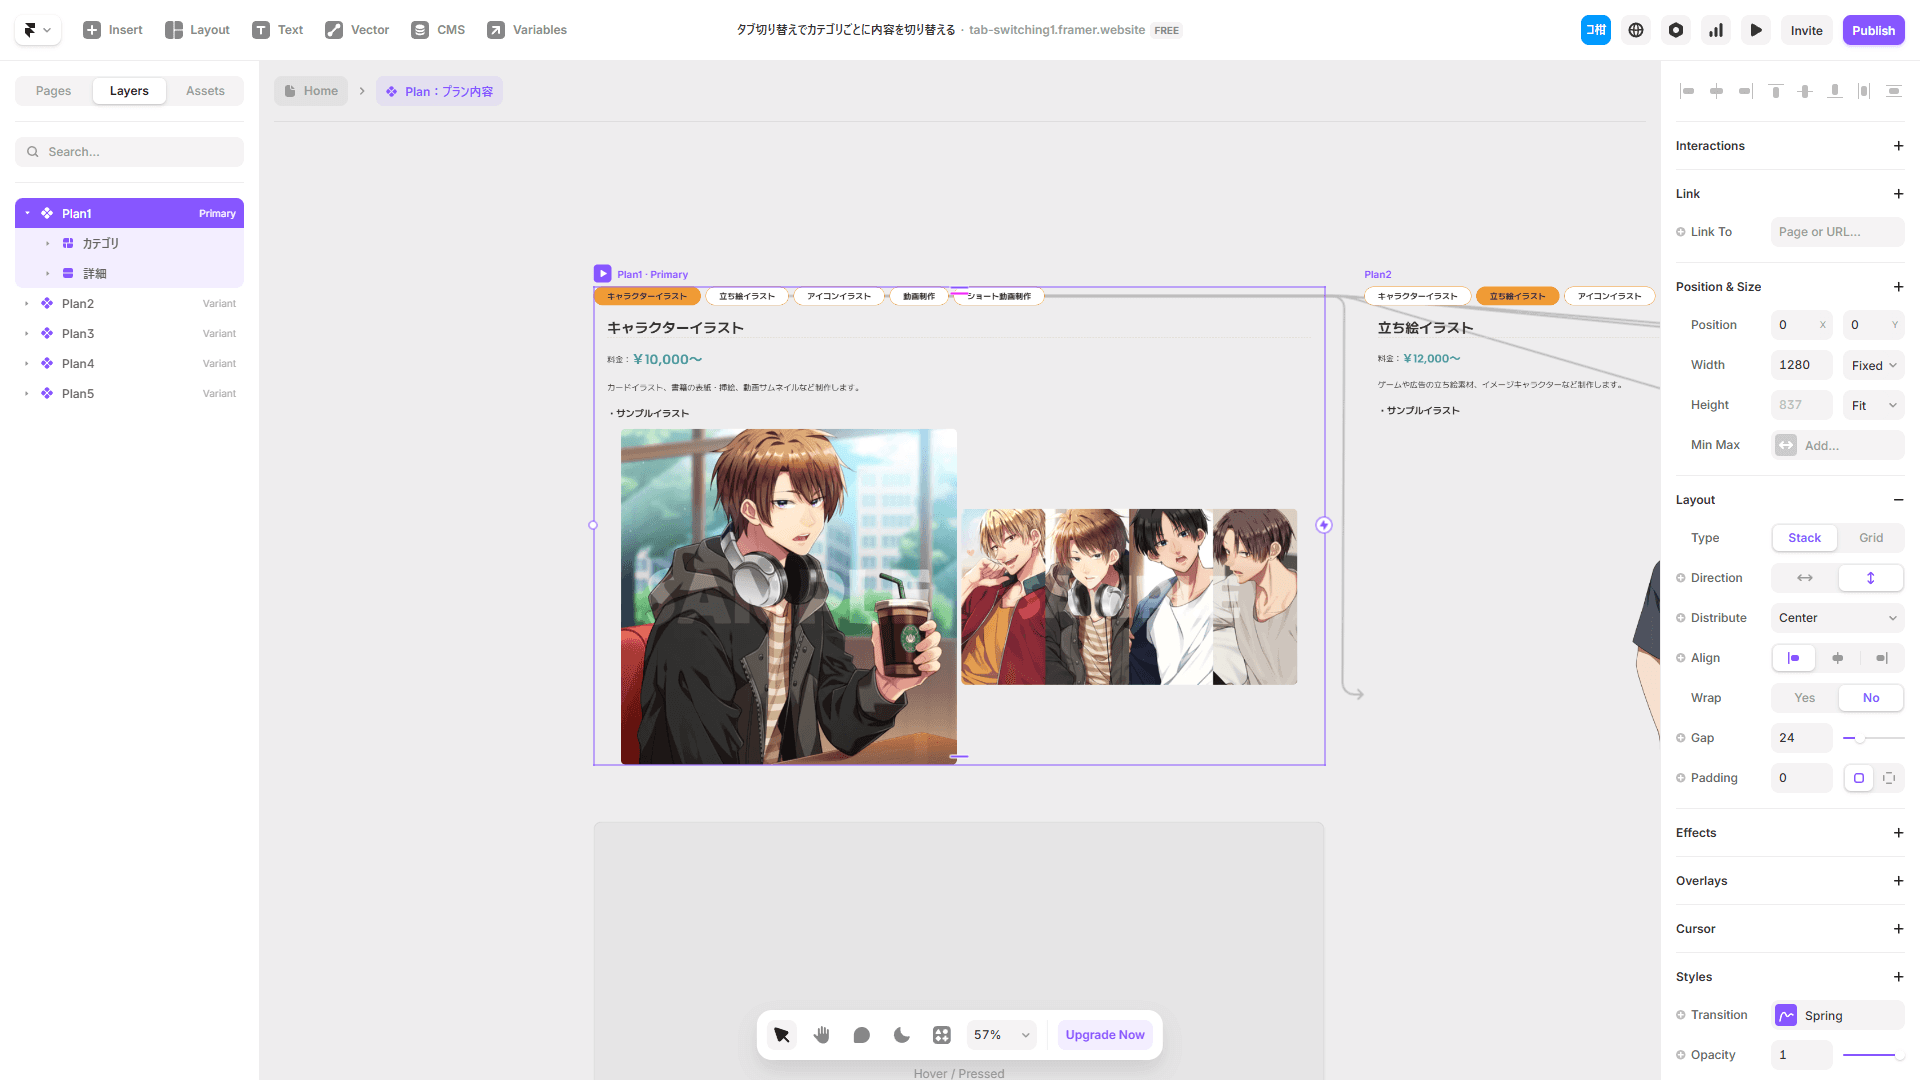Toggle dark mode moon icon
The height and width of the screenshot is (1080, 1920).
(x=901, y=1035)
